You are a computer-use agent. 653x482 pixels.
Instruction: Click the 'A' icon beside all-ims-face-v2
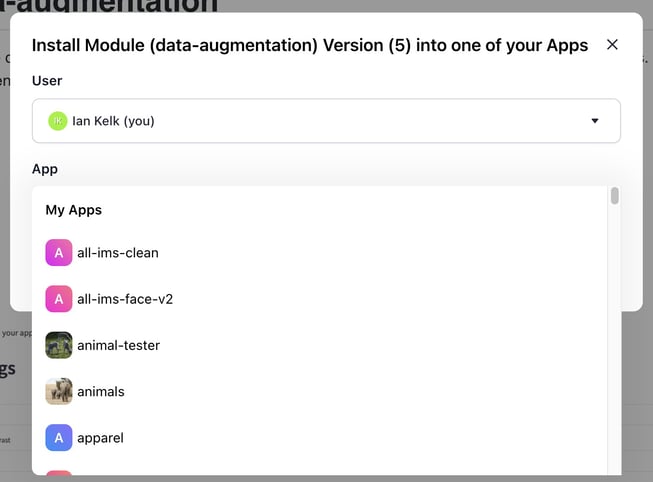click(x=59, y=299)
